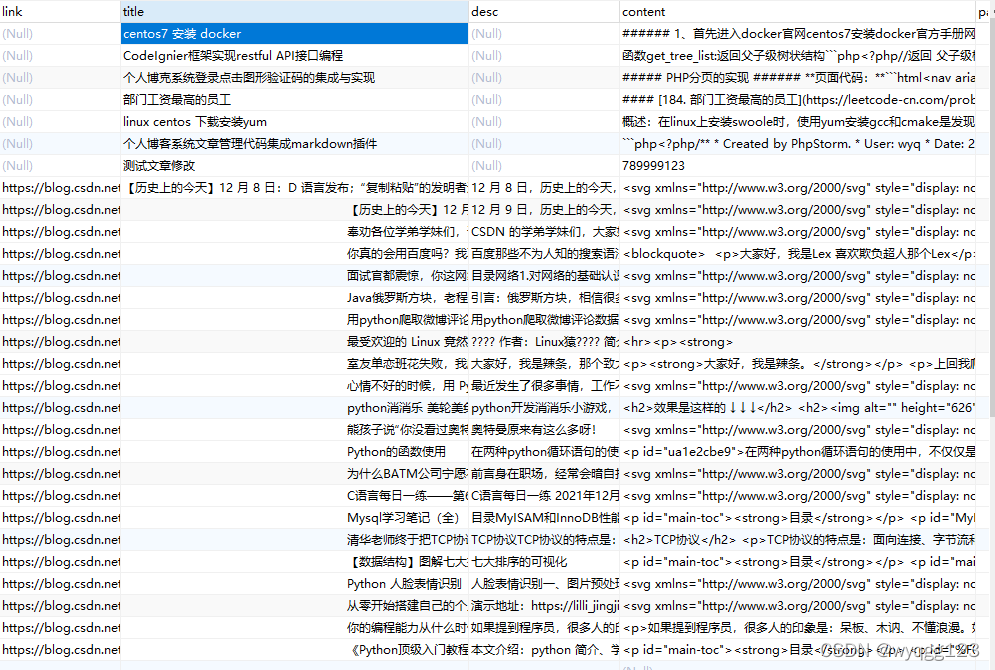Select title cell 'Python 人脸表情识别'
This screenshot has height=670, width=995.
pyautogui.click(x=294, y=584)
